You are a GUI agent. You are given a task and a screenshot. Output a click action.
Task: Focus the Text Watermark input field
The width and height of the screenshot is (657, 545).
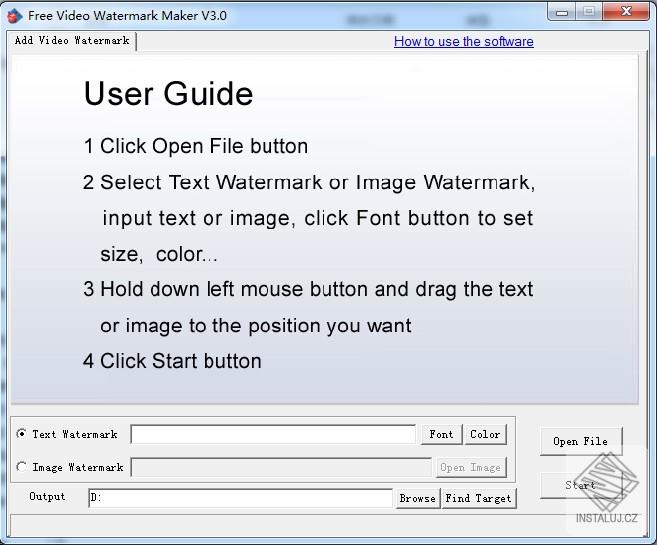[x=273, y=434]
